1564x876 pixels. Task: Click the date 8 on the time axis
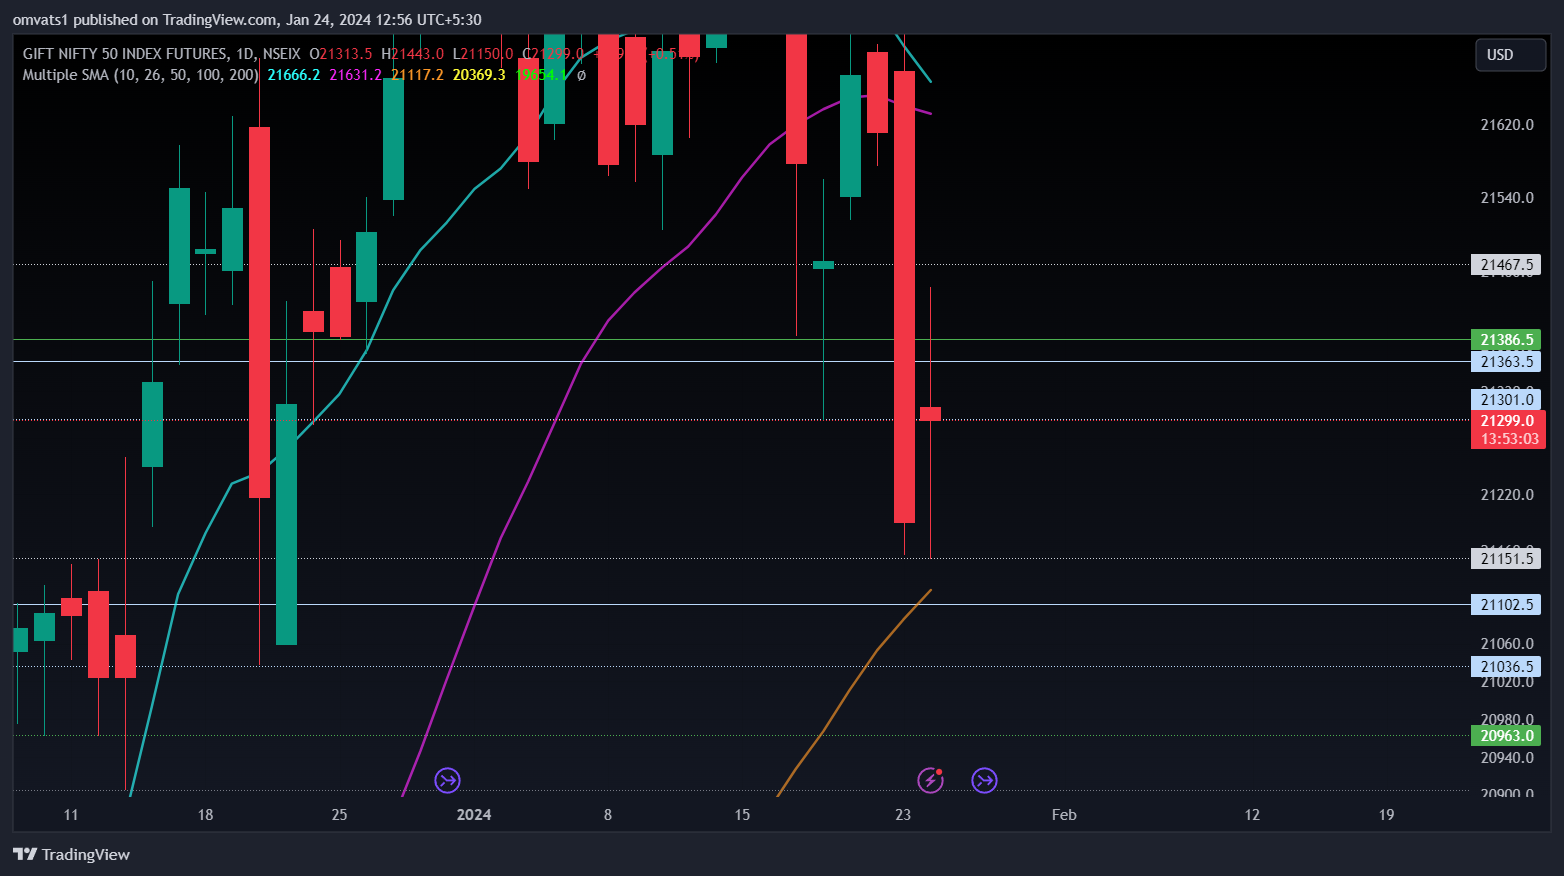point(608,815)
